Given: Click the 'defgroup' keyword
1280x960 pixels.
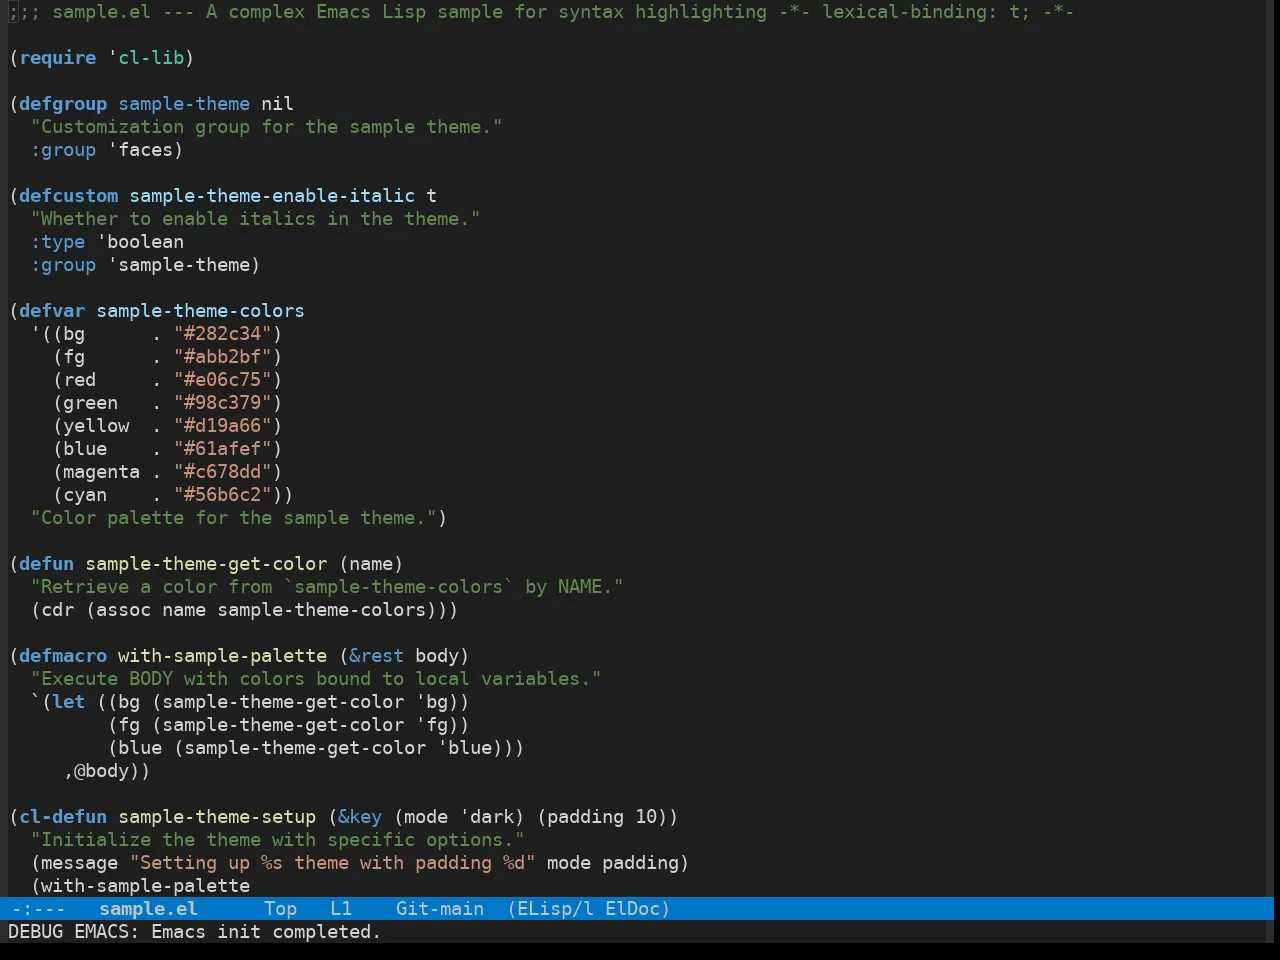Looking at the screenshot, I should [63, 103].
